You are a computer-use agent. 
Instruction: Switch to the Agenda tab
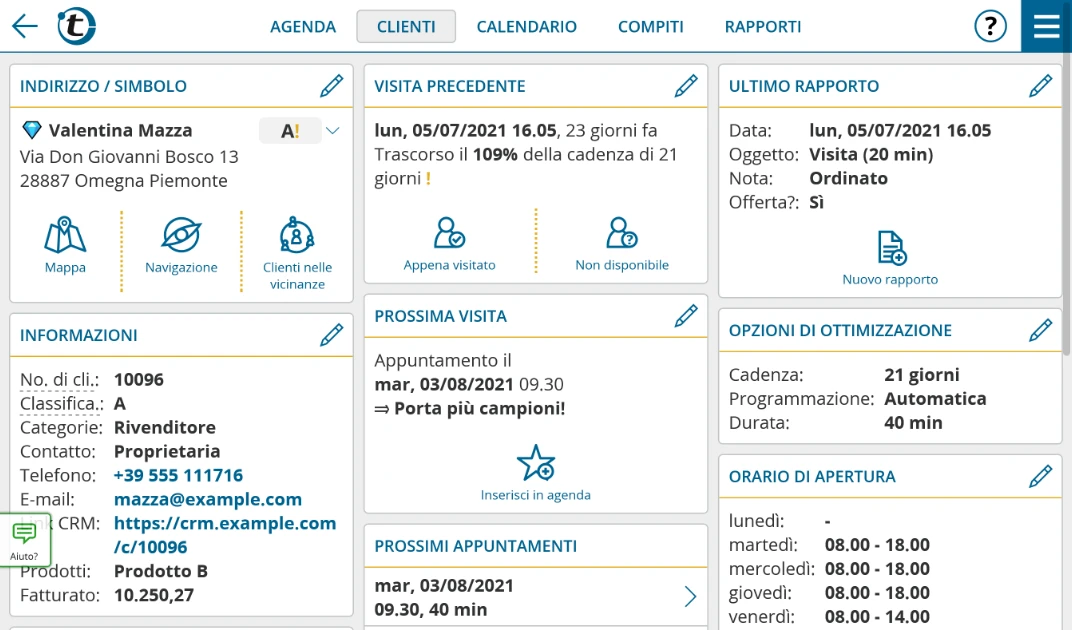click(303, 27)
